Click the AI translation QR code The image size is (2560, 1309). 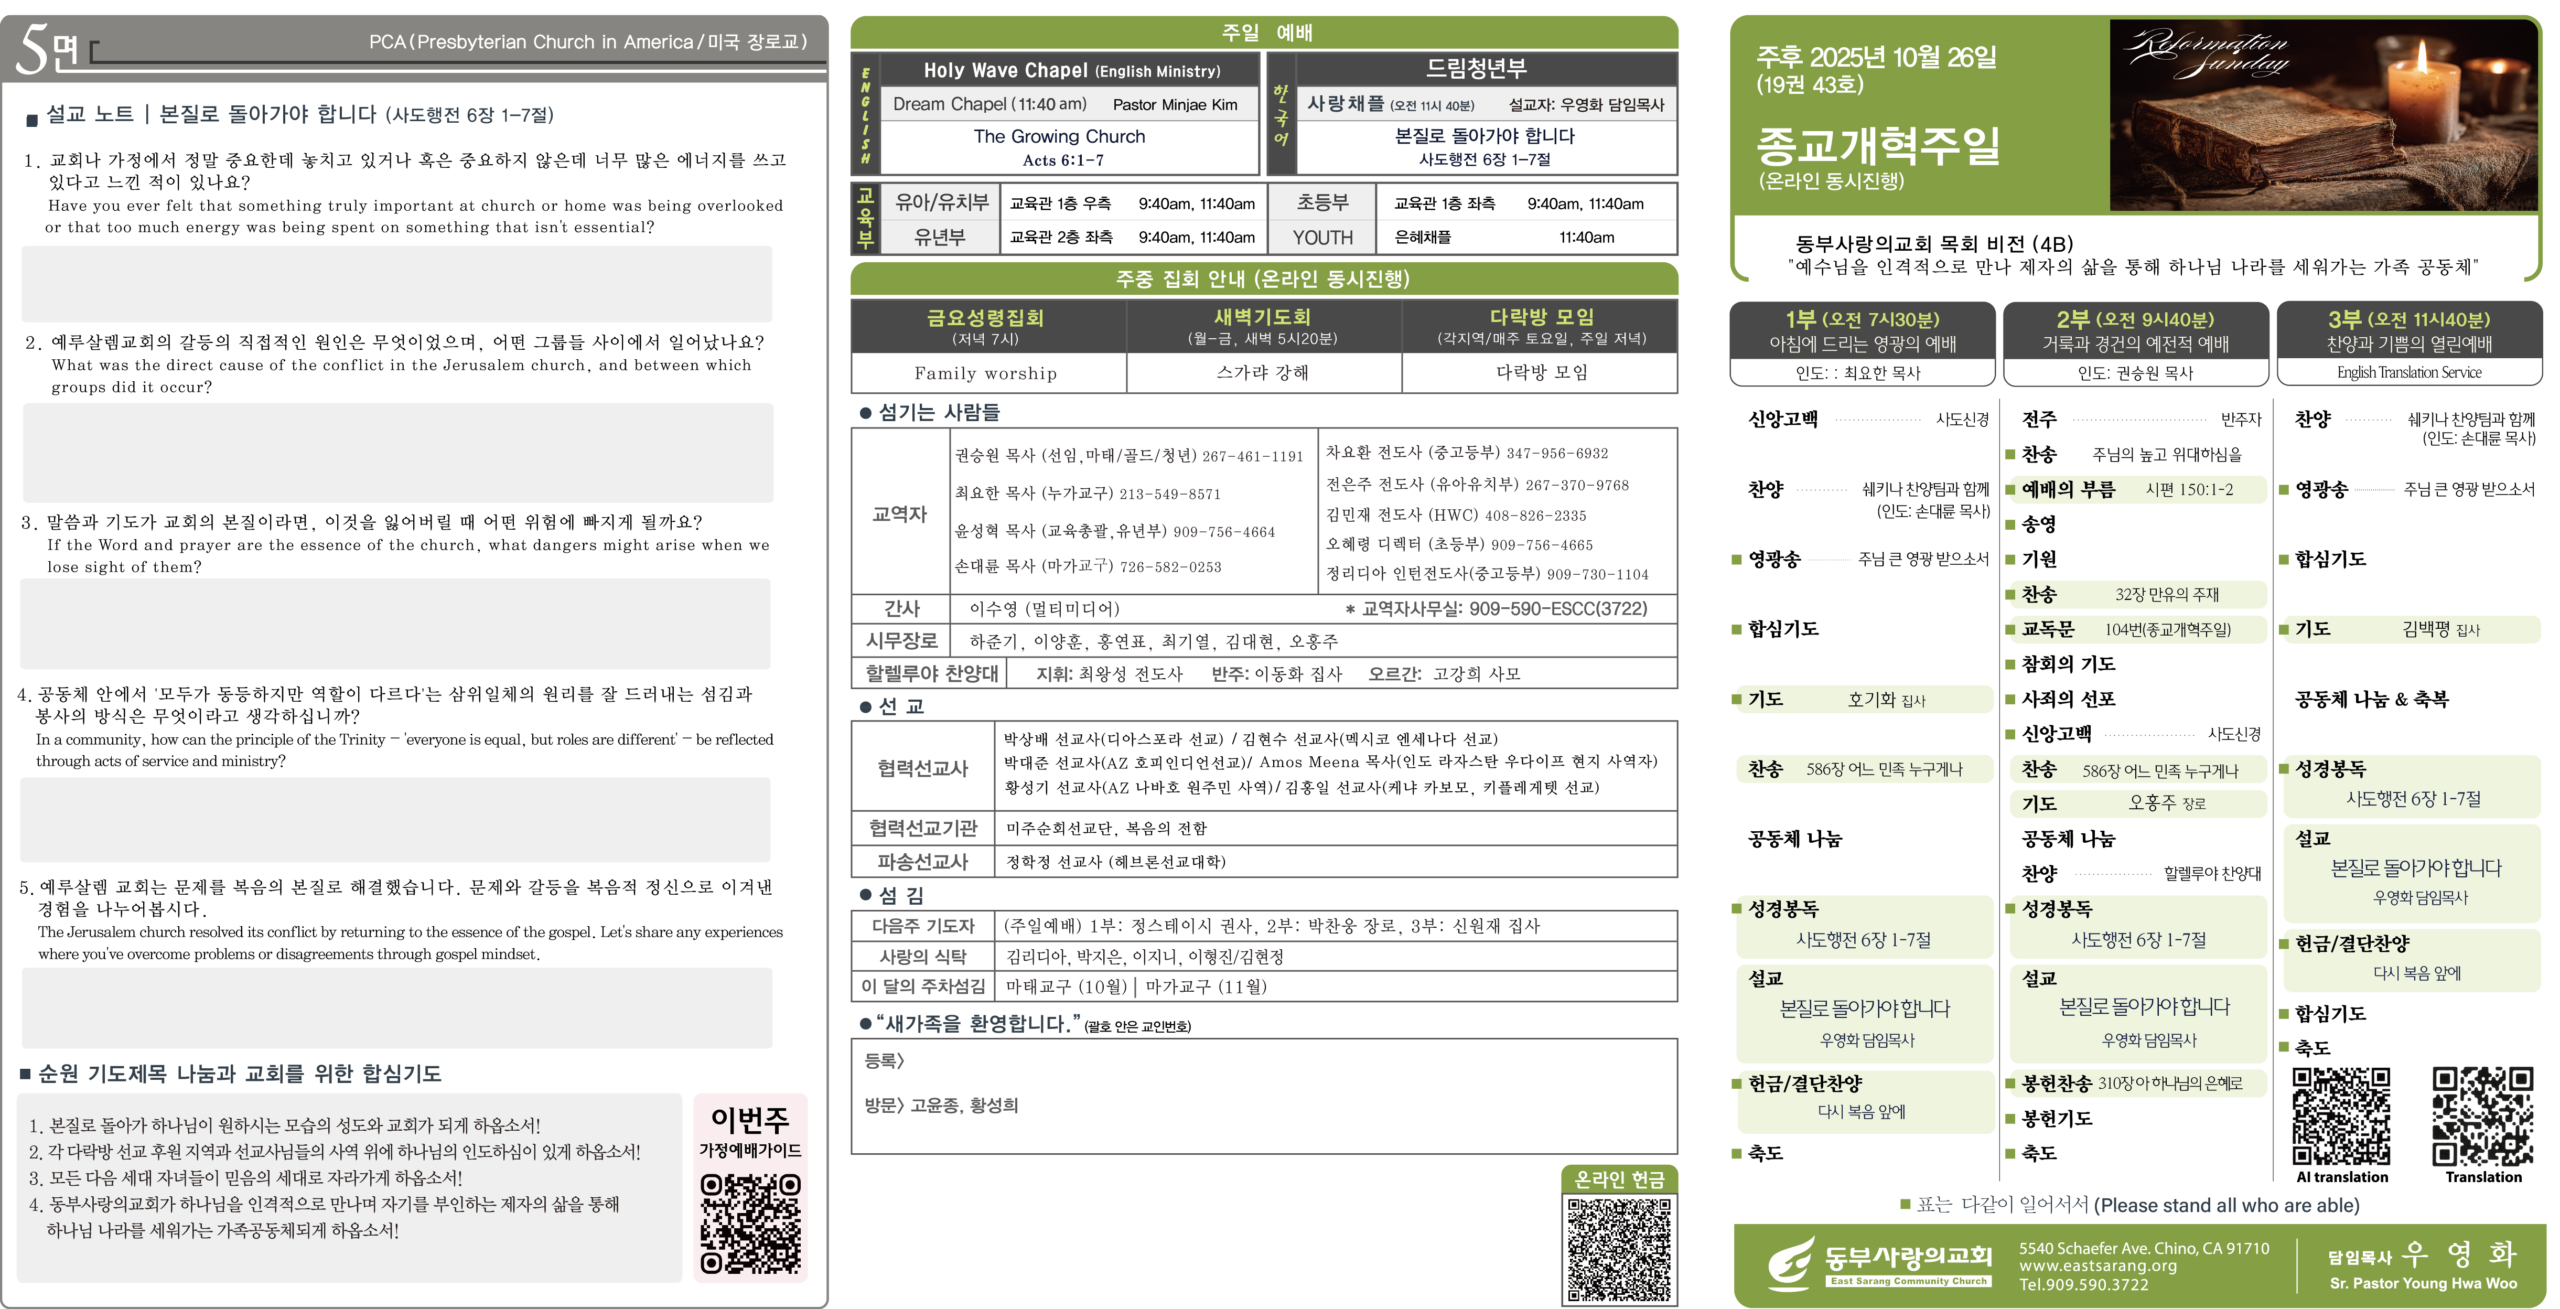(2340, 1116)
